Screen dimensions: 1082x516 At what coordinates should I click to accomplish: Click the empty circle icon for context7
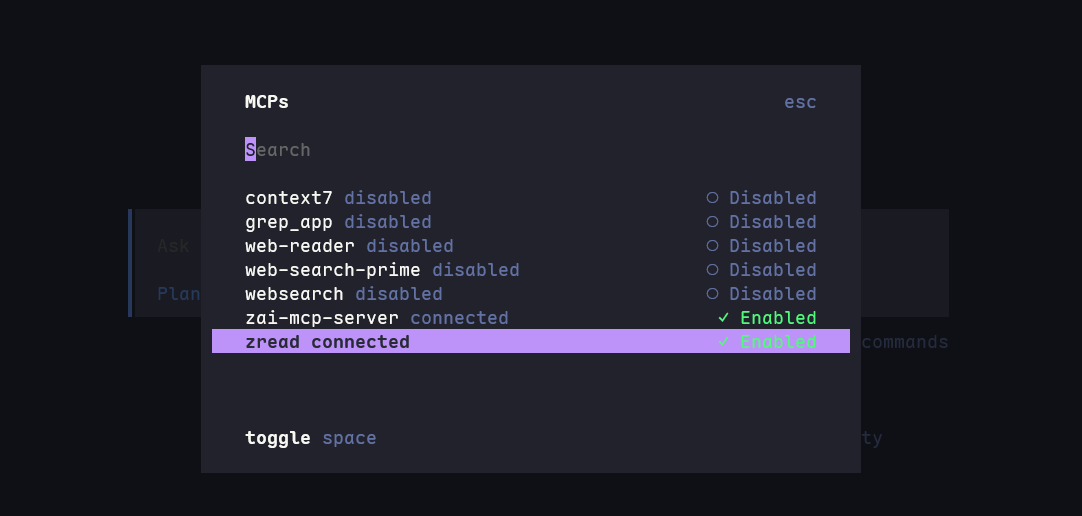point(712,198)
